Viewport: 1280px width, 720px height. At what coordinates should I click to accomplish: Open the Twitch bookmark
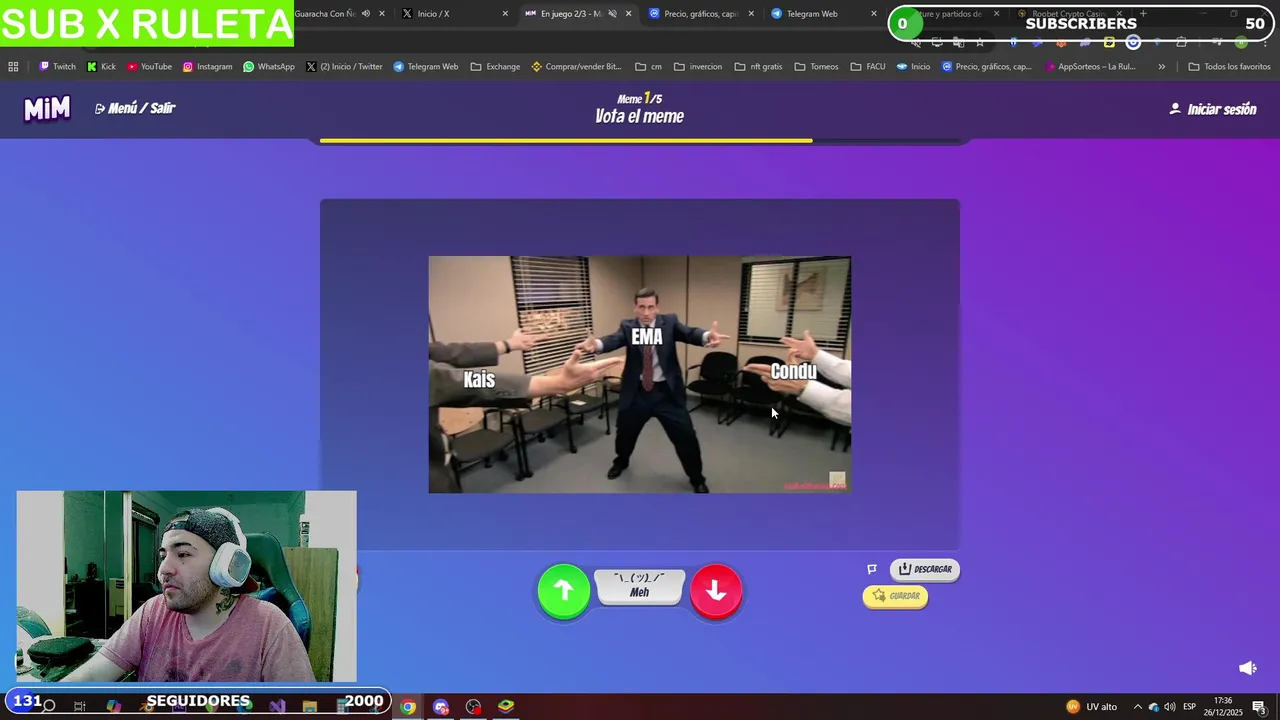pyautogui.click(x=58, y=67)
